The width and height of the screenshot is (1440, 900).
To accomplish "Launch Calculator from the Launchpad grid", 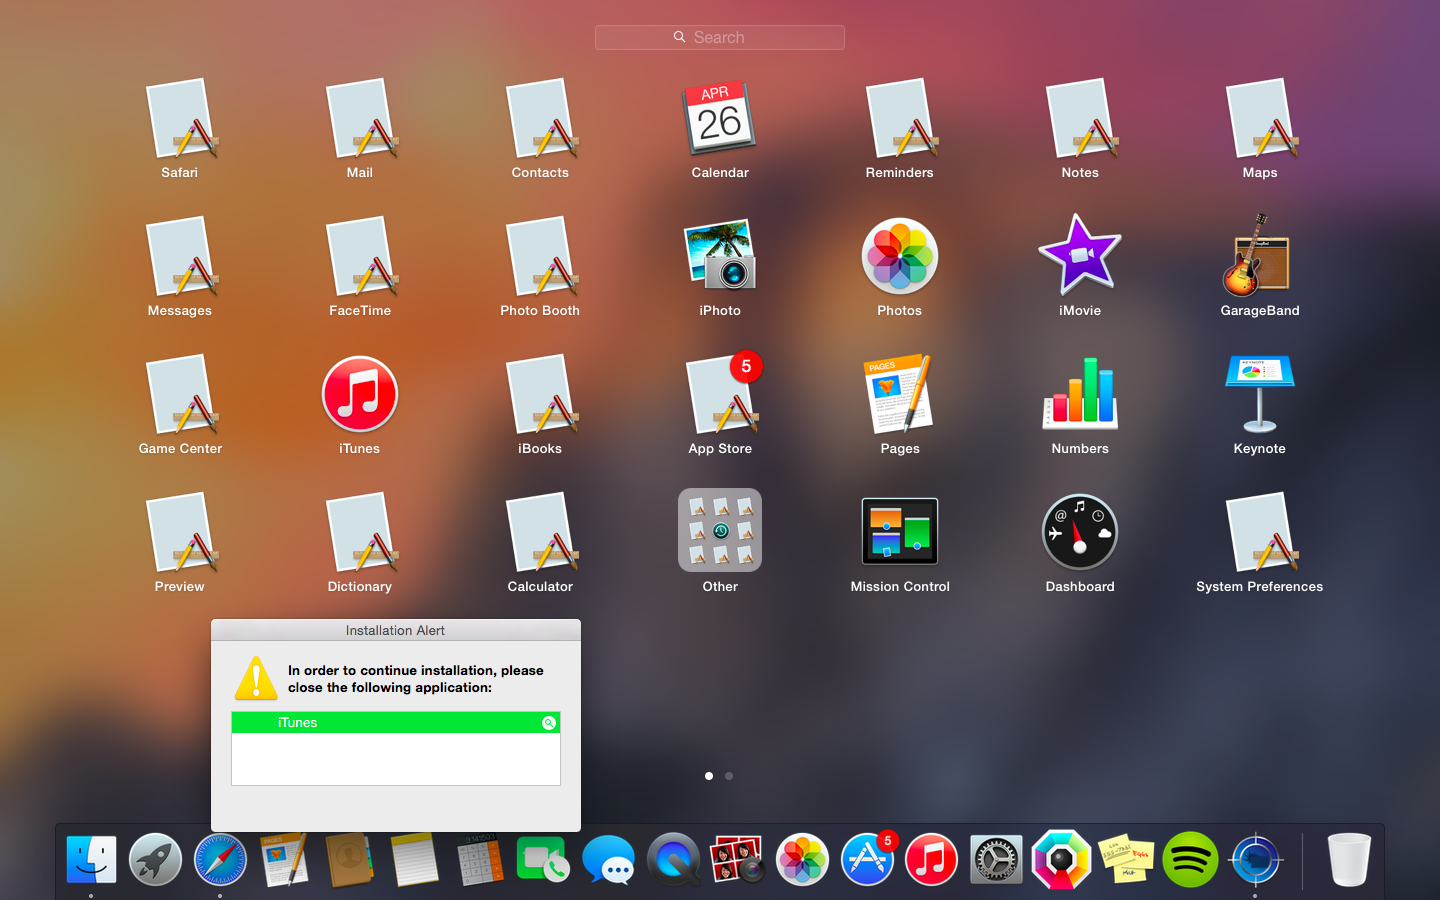I will [x=540, y=534].
